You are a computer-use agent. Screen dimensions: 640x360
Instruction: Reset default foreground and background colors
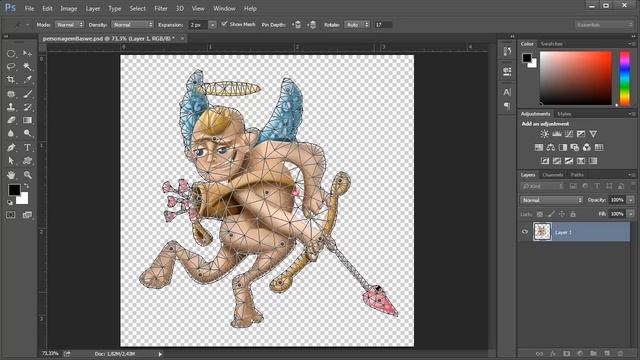tap(10, 202)
